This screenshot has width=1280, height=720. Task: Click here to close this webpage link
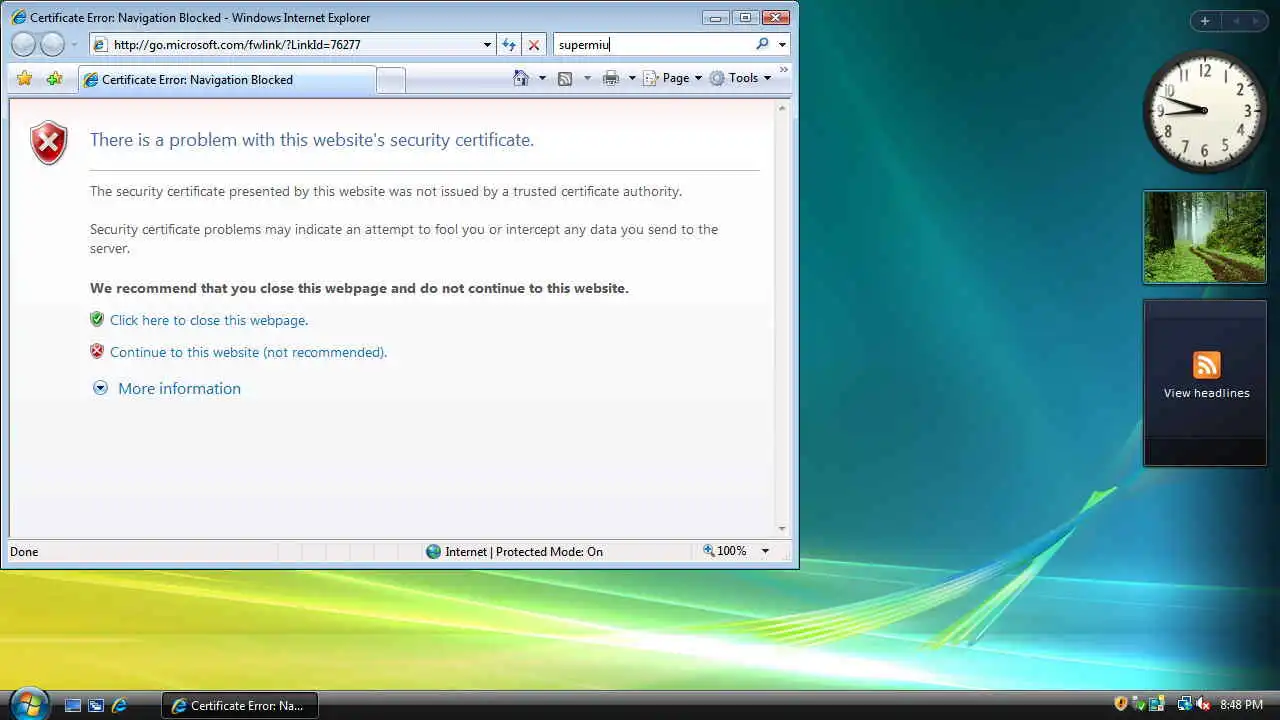coord(209,320)
